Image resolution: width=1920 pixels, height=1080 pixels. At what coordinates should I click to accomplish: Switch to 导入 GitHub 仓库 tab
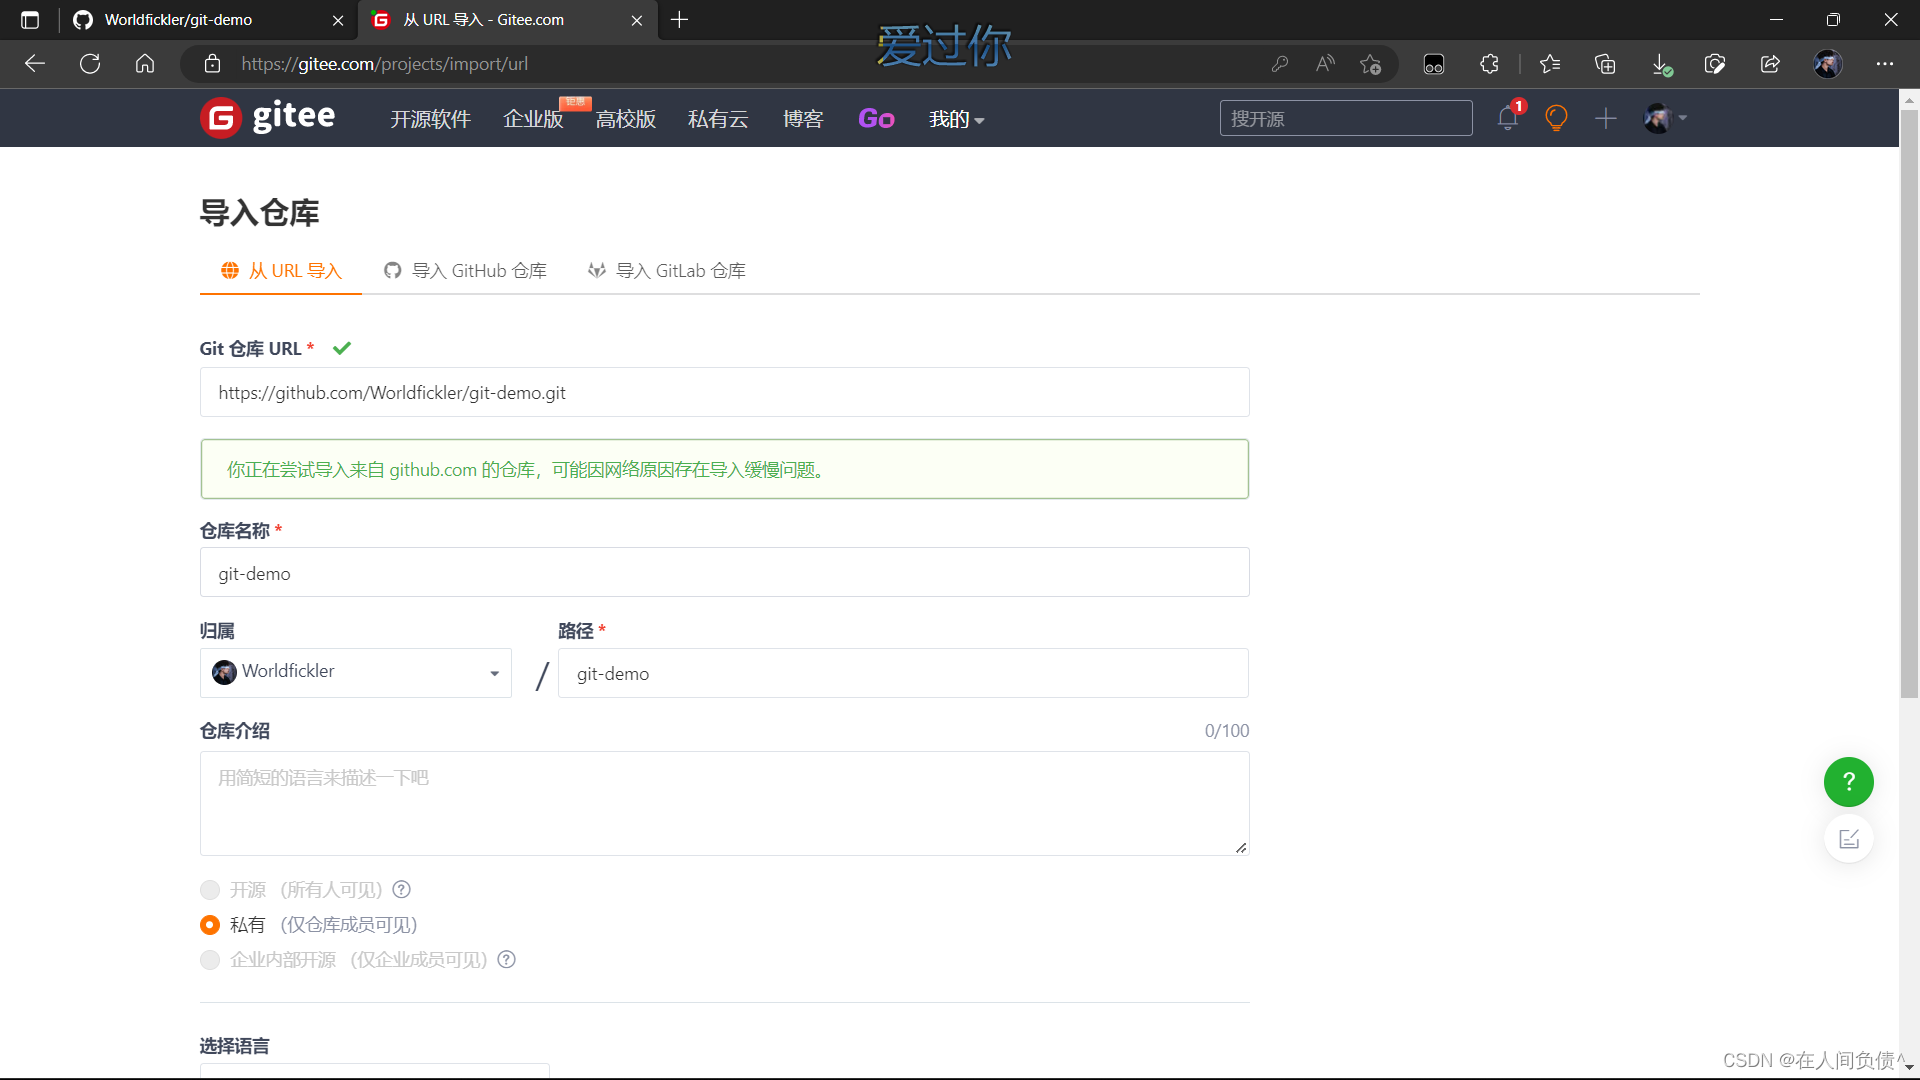(466, 271)
